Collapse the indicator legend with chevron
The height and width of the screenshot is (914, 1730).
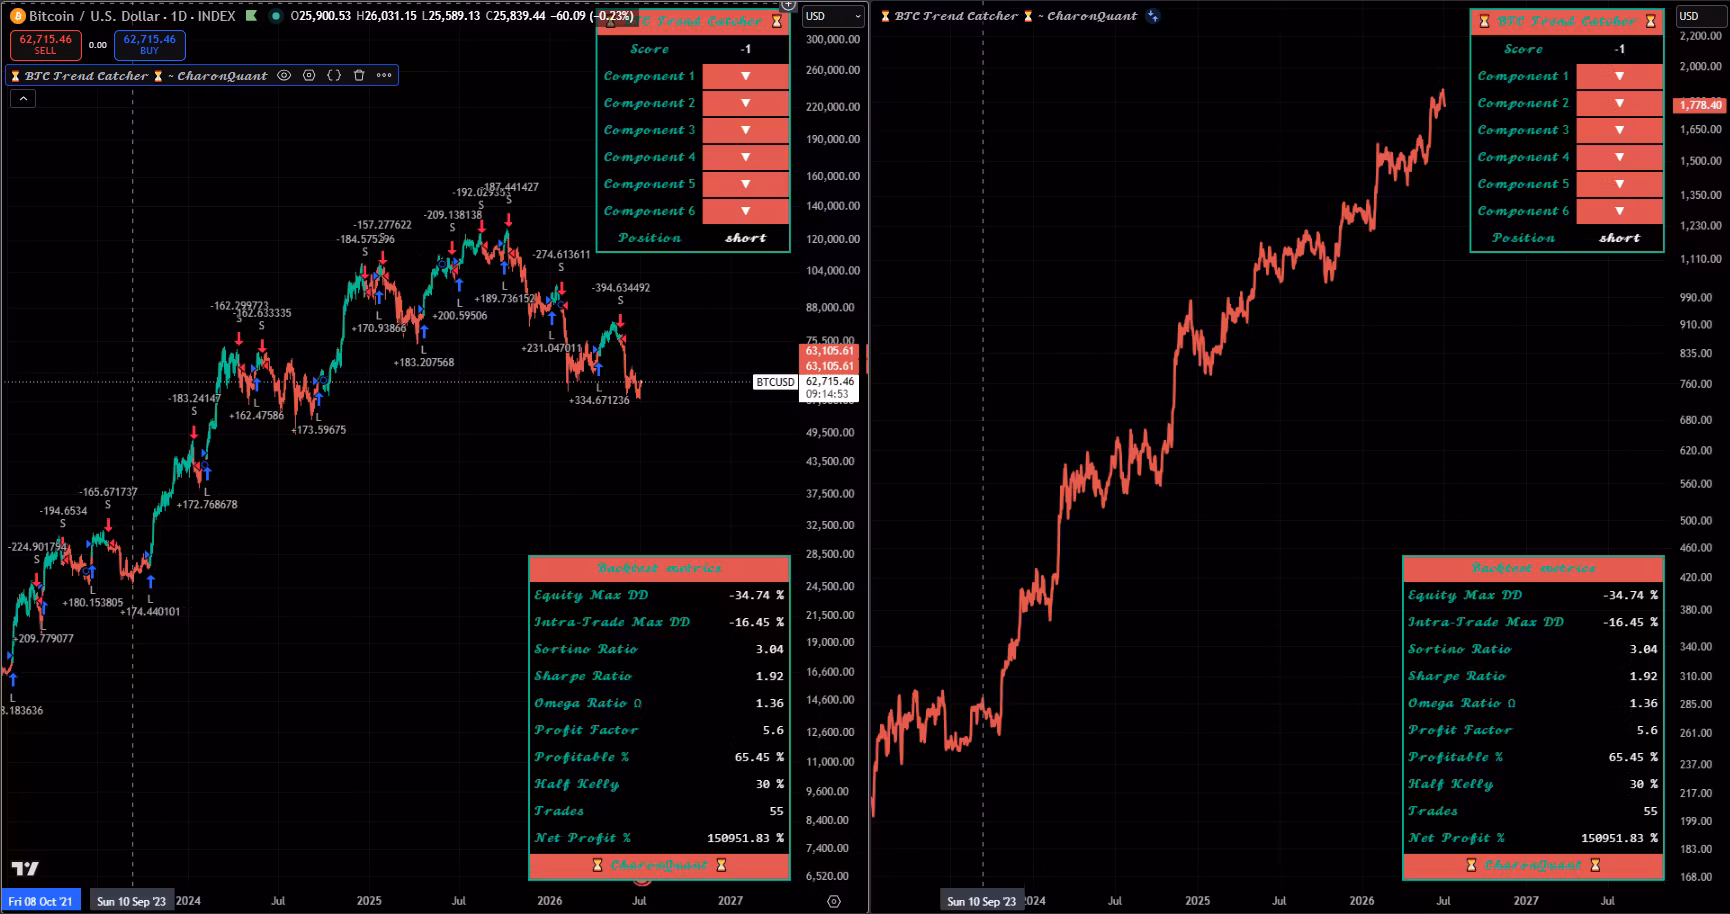23,98
